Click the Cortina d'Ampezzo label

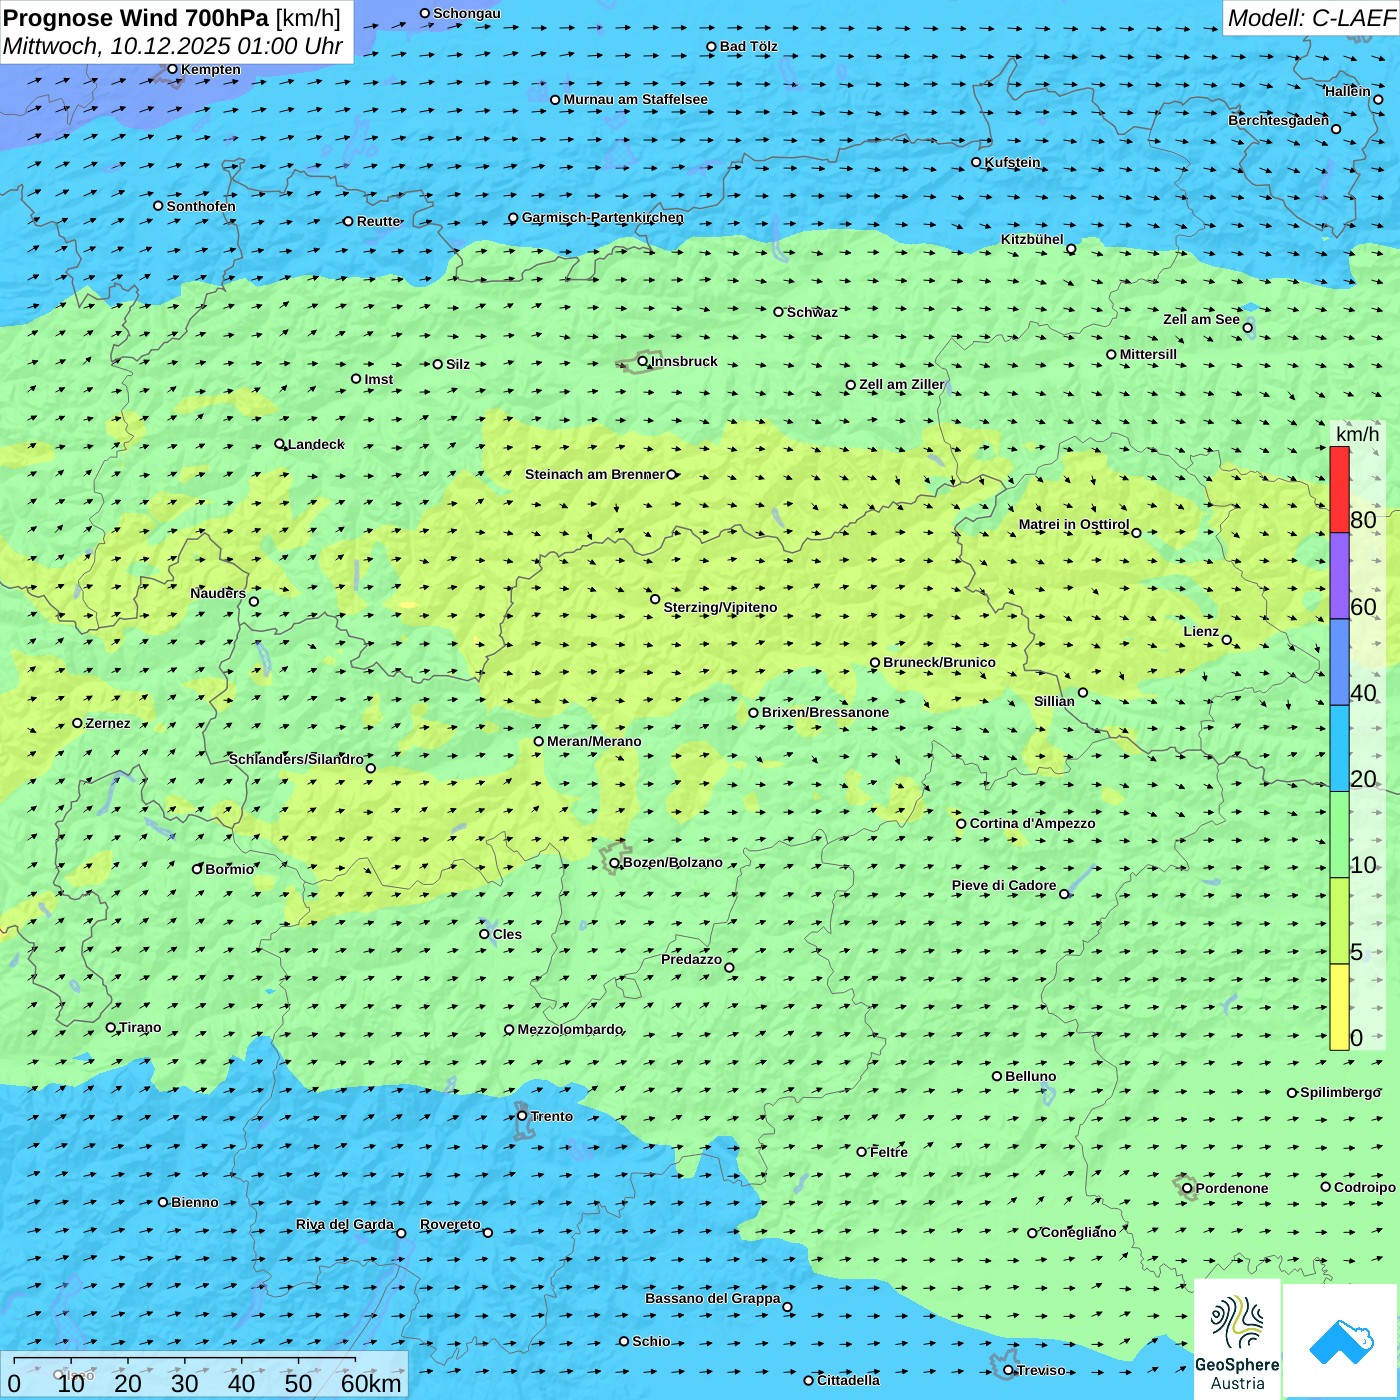click(1032, 823)
